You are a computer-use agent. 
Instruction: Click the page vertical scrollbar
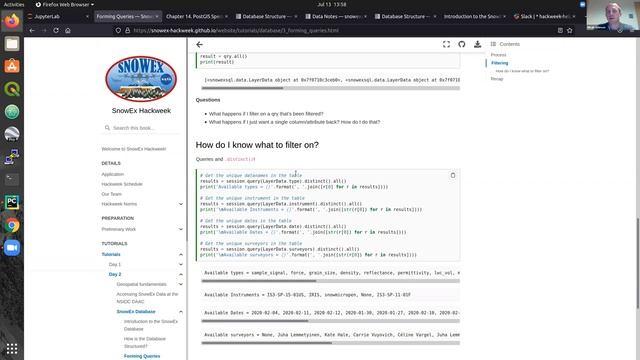[x=638, y=264]
